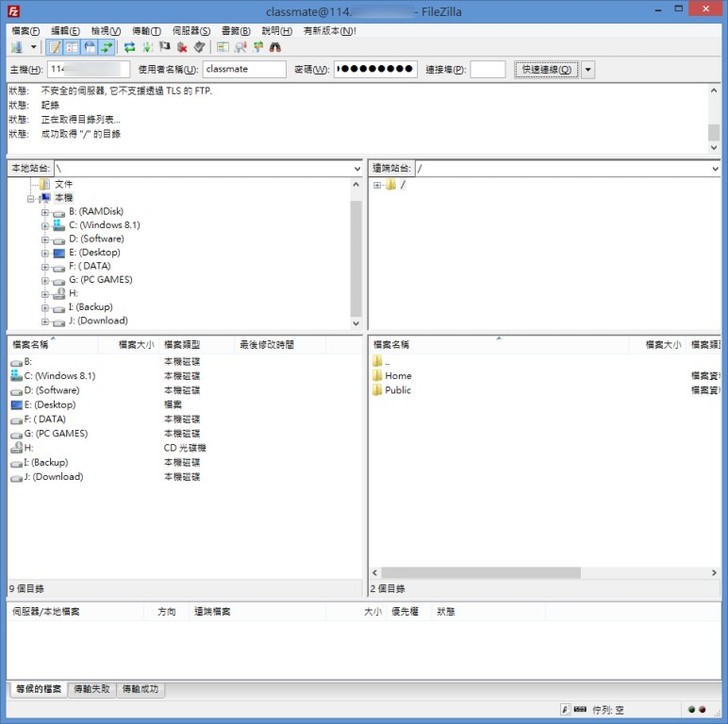Click the local tree vertical scrollbar thumb
This screenshot has width=728, height=724.
[x=356, y=259]
